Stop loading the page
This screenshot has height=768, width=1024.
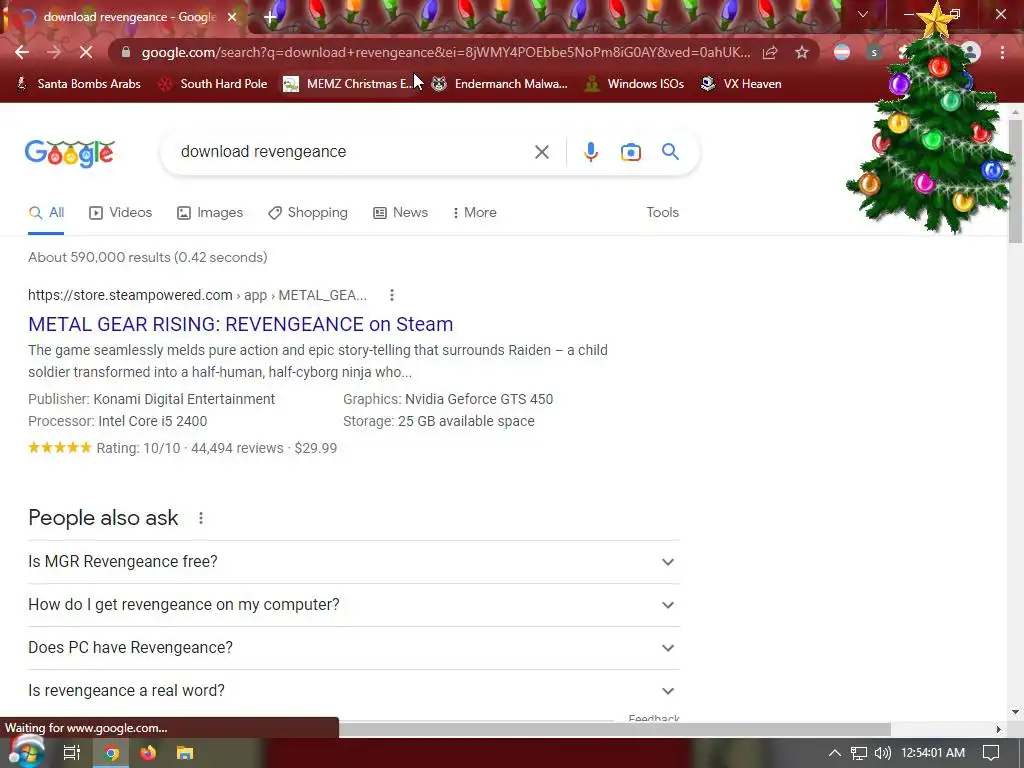click(x=86, y=52)
